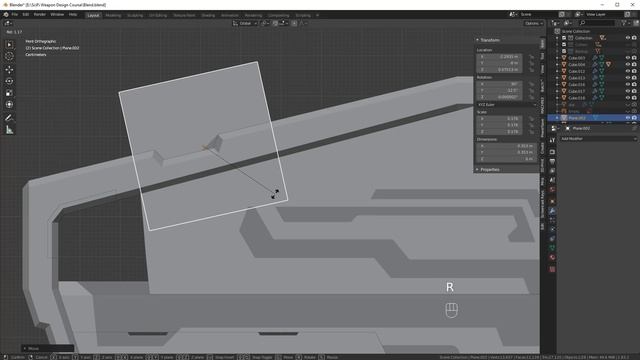This screenshot has width=640, height=360.
Task: Open the World properties tab icon
Action: coord(552,190)
